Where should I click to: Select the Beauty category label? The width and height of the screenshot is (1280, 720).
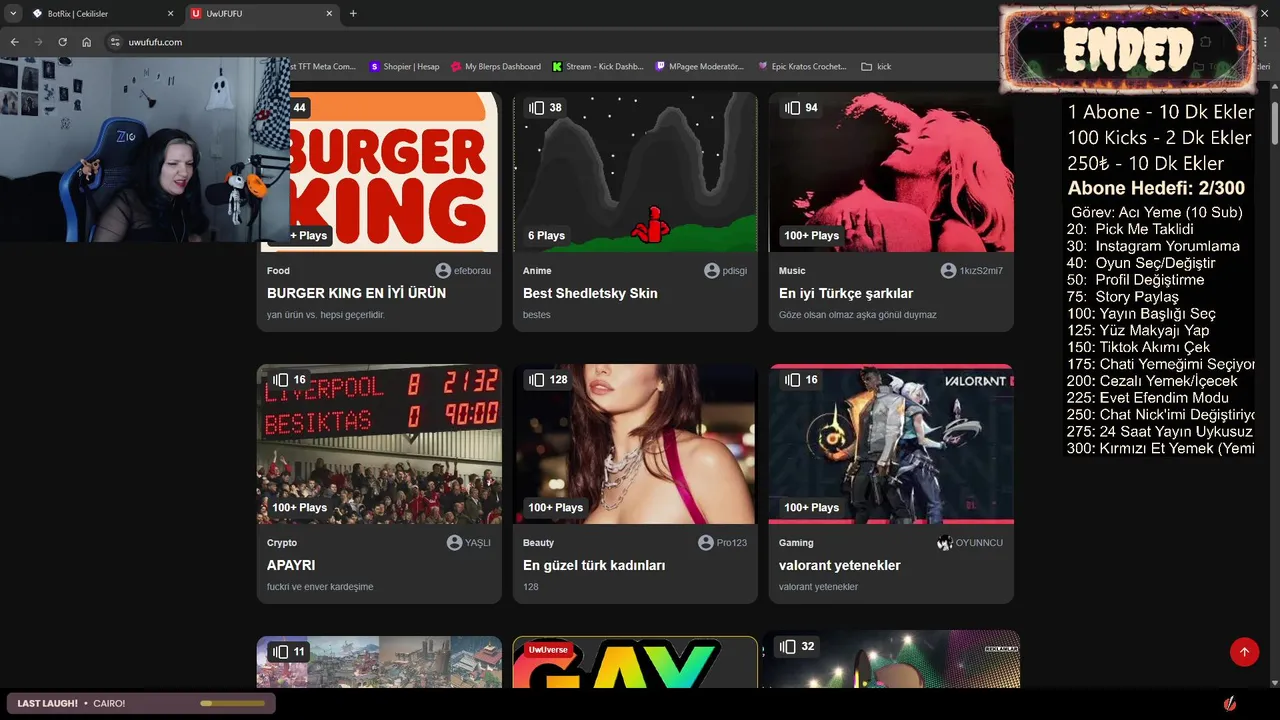[x=538, y=543]
